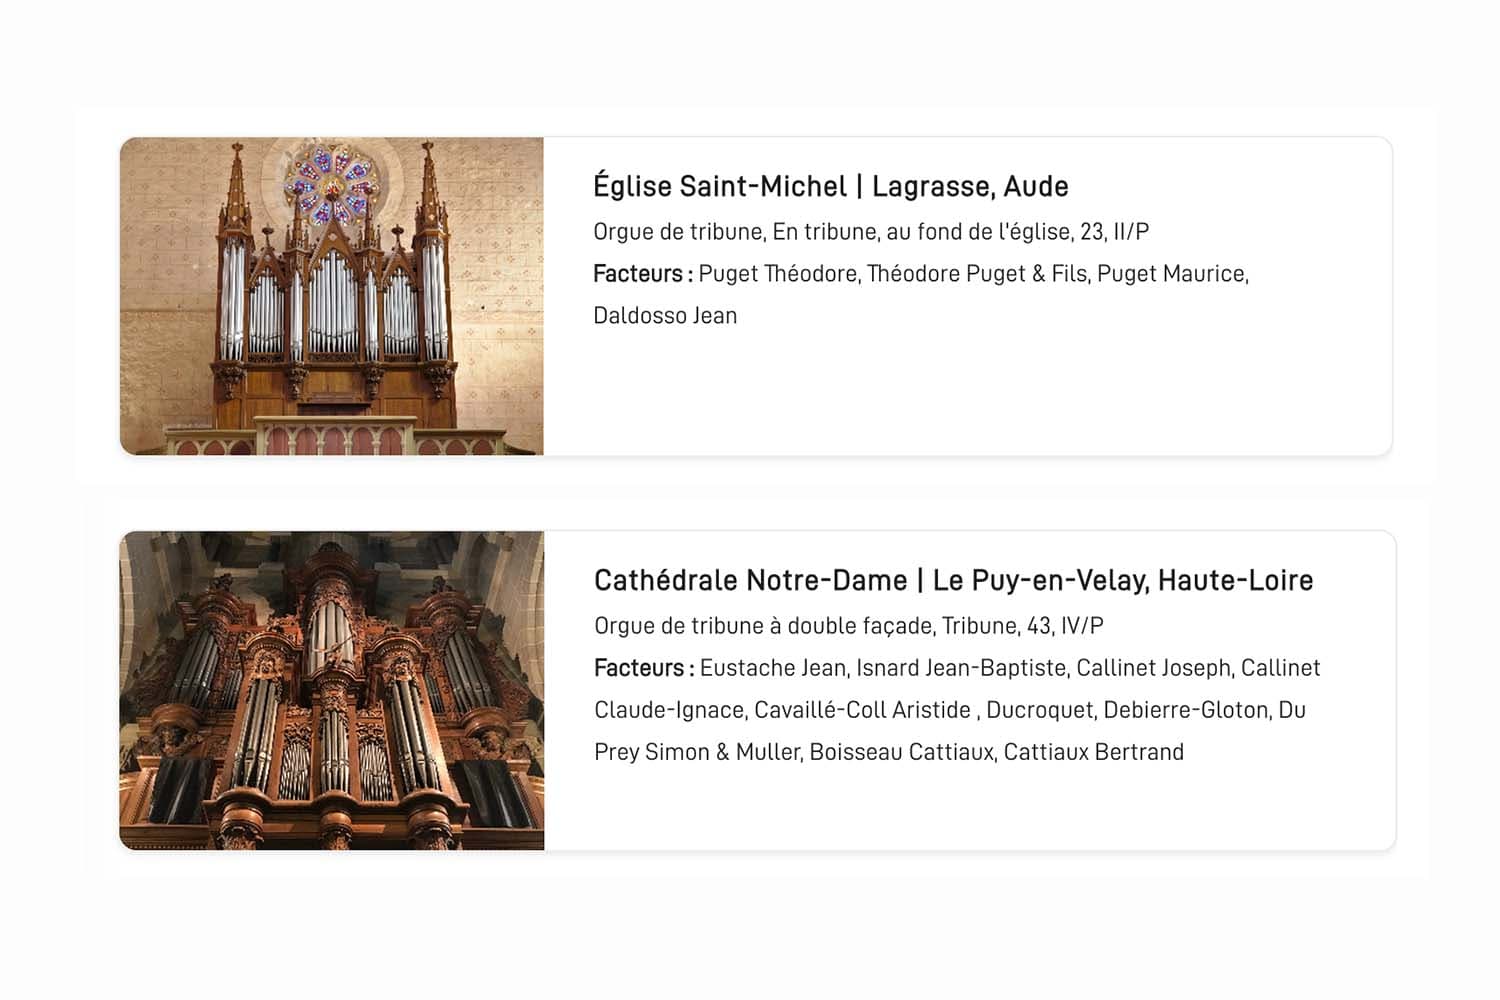Image resolution: width=1500 pixels, height=1000 pixels.
Task: Click the builder name Boisseau Cattiaux
Action: [901, 752]
